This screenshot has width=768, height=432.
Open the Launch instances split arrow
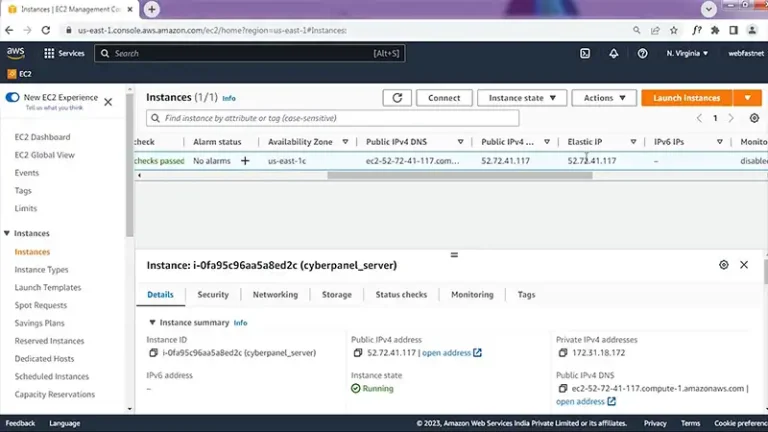[x=747, y=98]
